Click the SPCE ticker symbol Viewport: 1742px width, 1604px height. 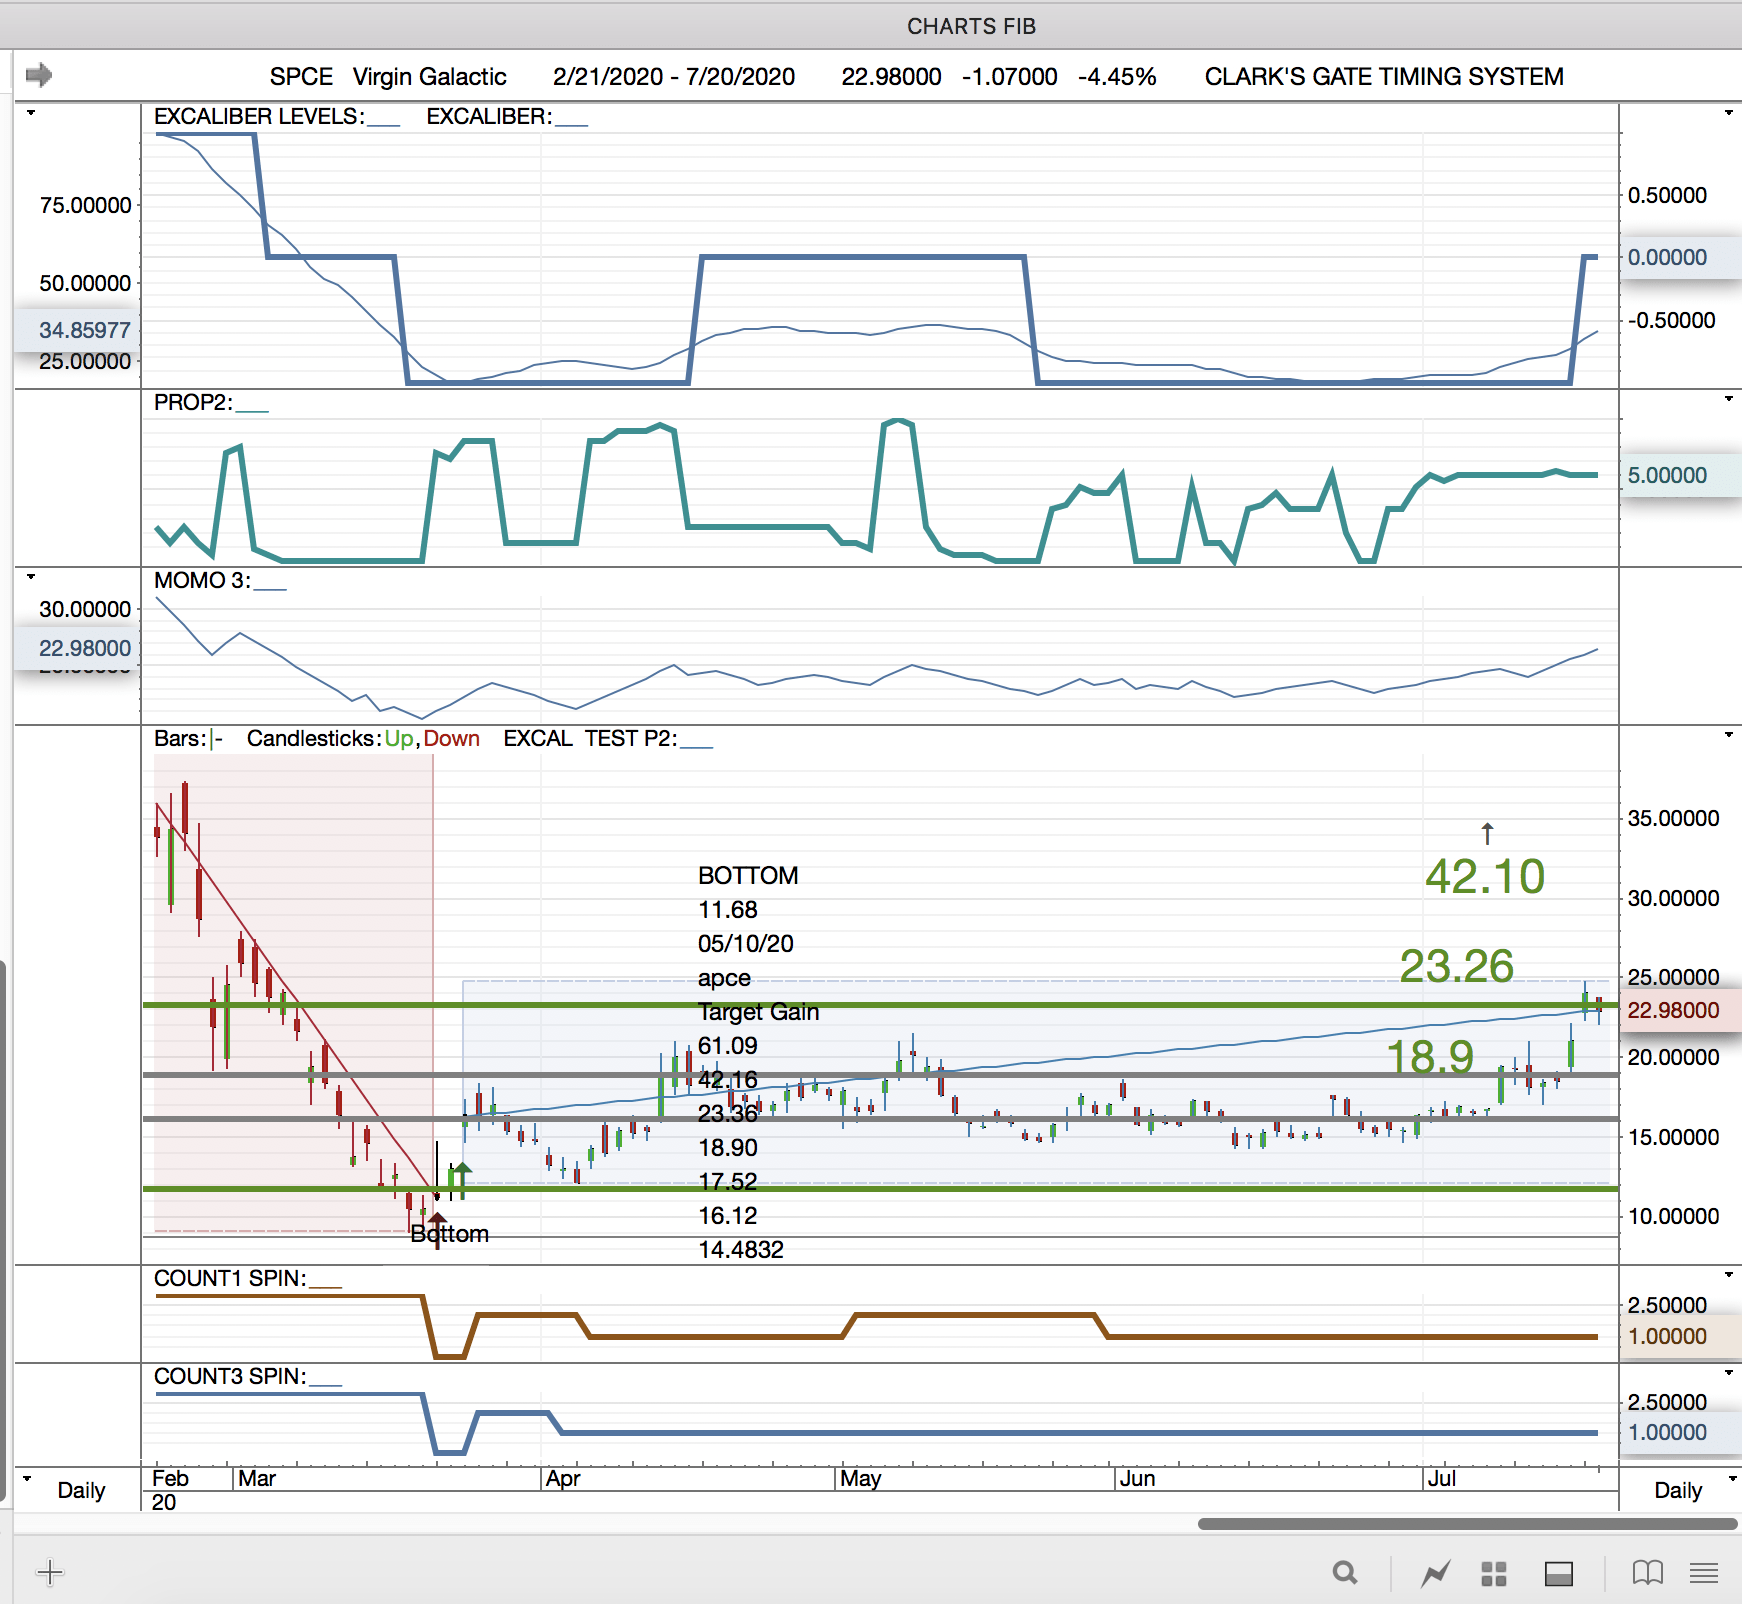click(x=301, y=77)
